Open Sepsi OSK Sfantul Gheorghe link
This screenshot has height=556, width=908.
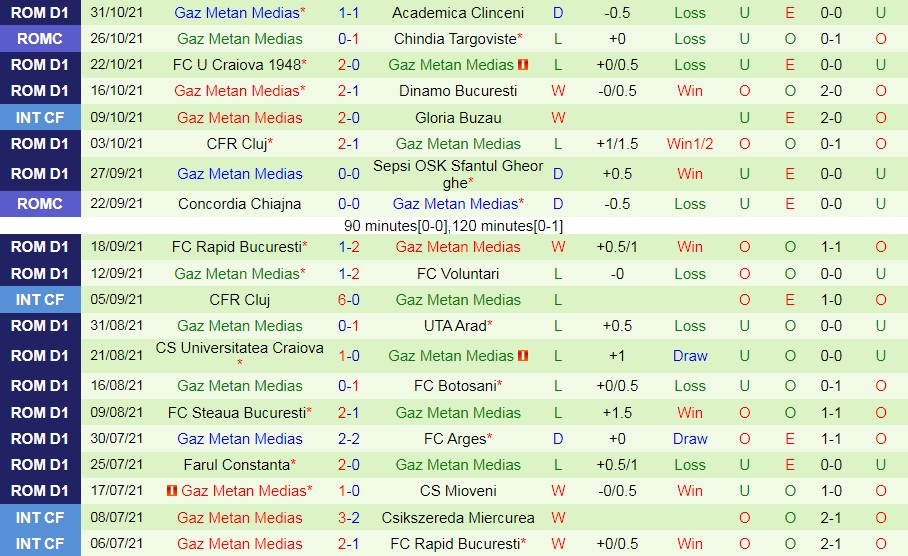[458, 174]
